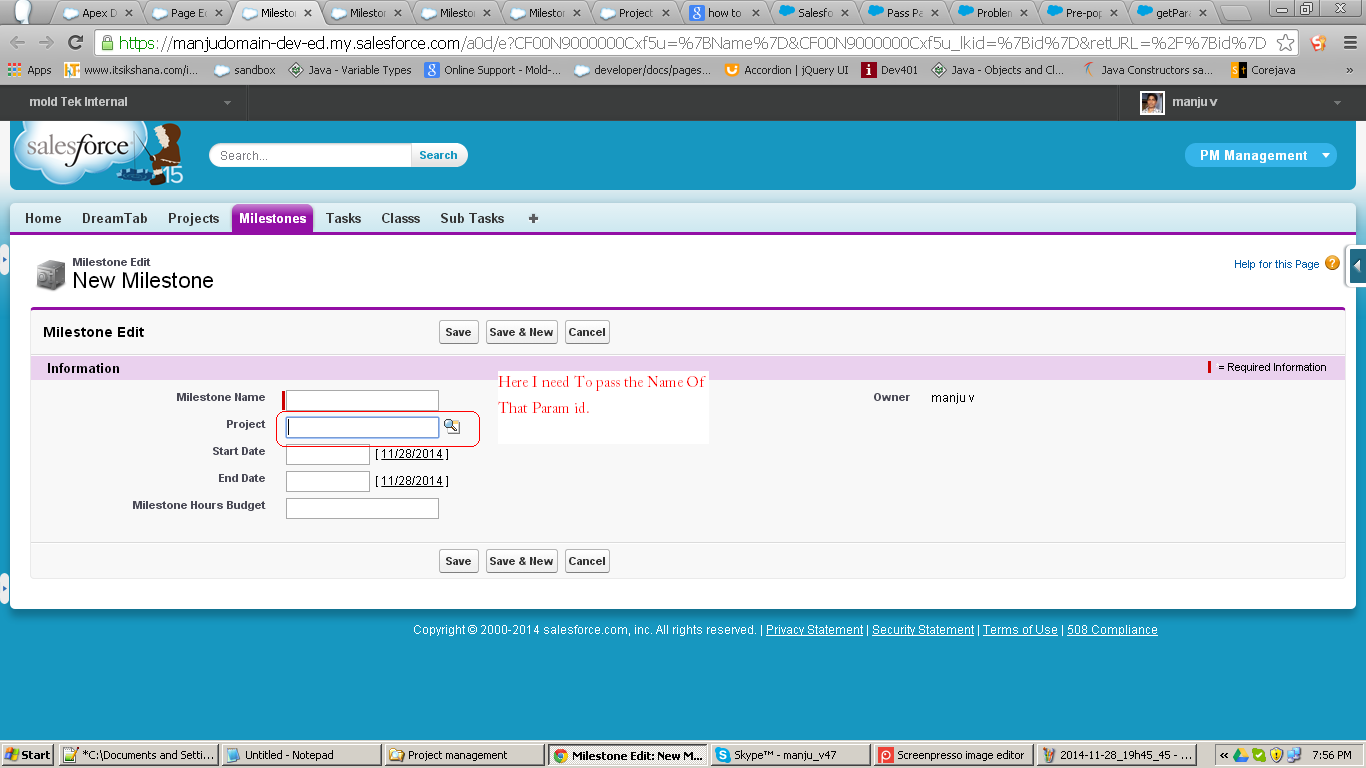Screen dimensions: 1366x768
Task: Click the Project lookup magnifier icon
Action: coord(452,426)
